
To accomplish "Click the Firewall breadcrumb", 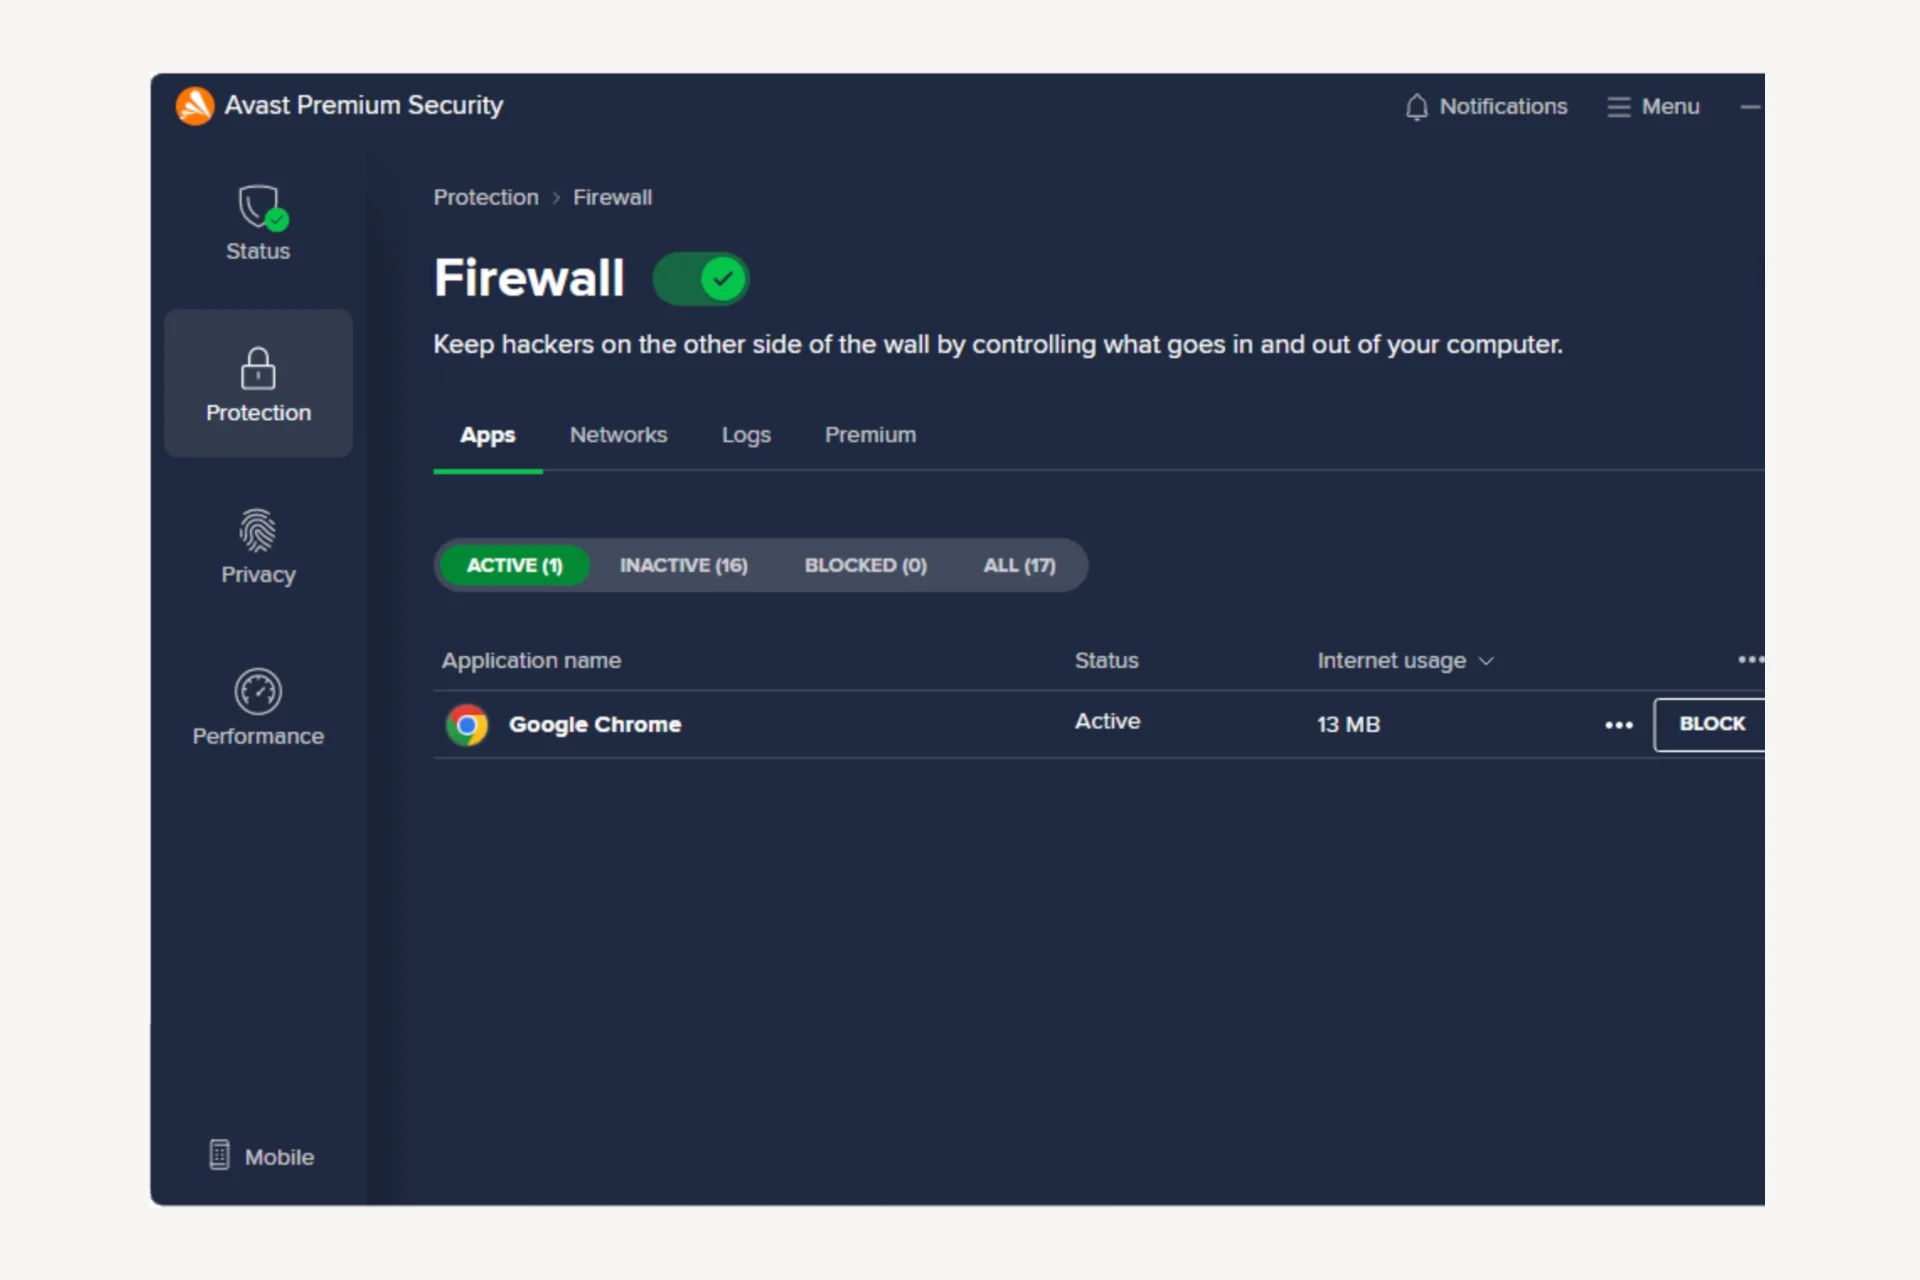I will coord(612,197).
